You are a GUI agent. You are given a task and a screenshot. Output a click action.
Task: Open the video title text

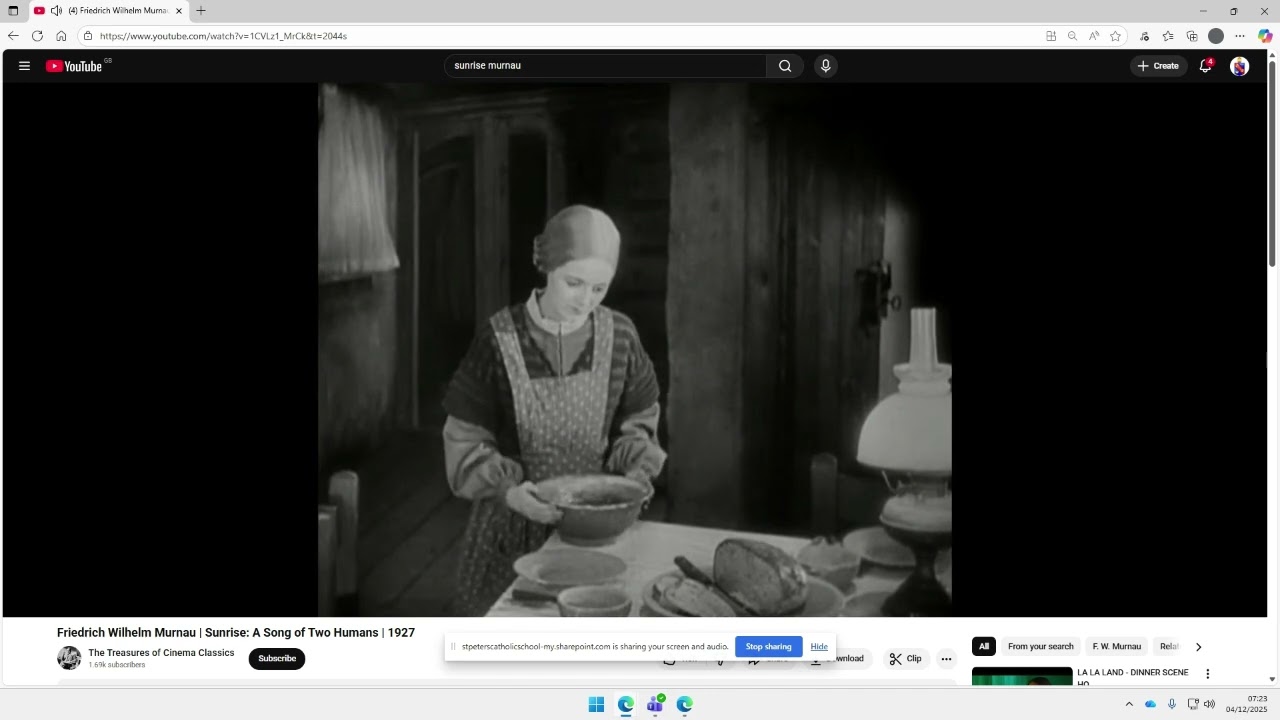236,633
